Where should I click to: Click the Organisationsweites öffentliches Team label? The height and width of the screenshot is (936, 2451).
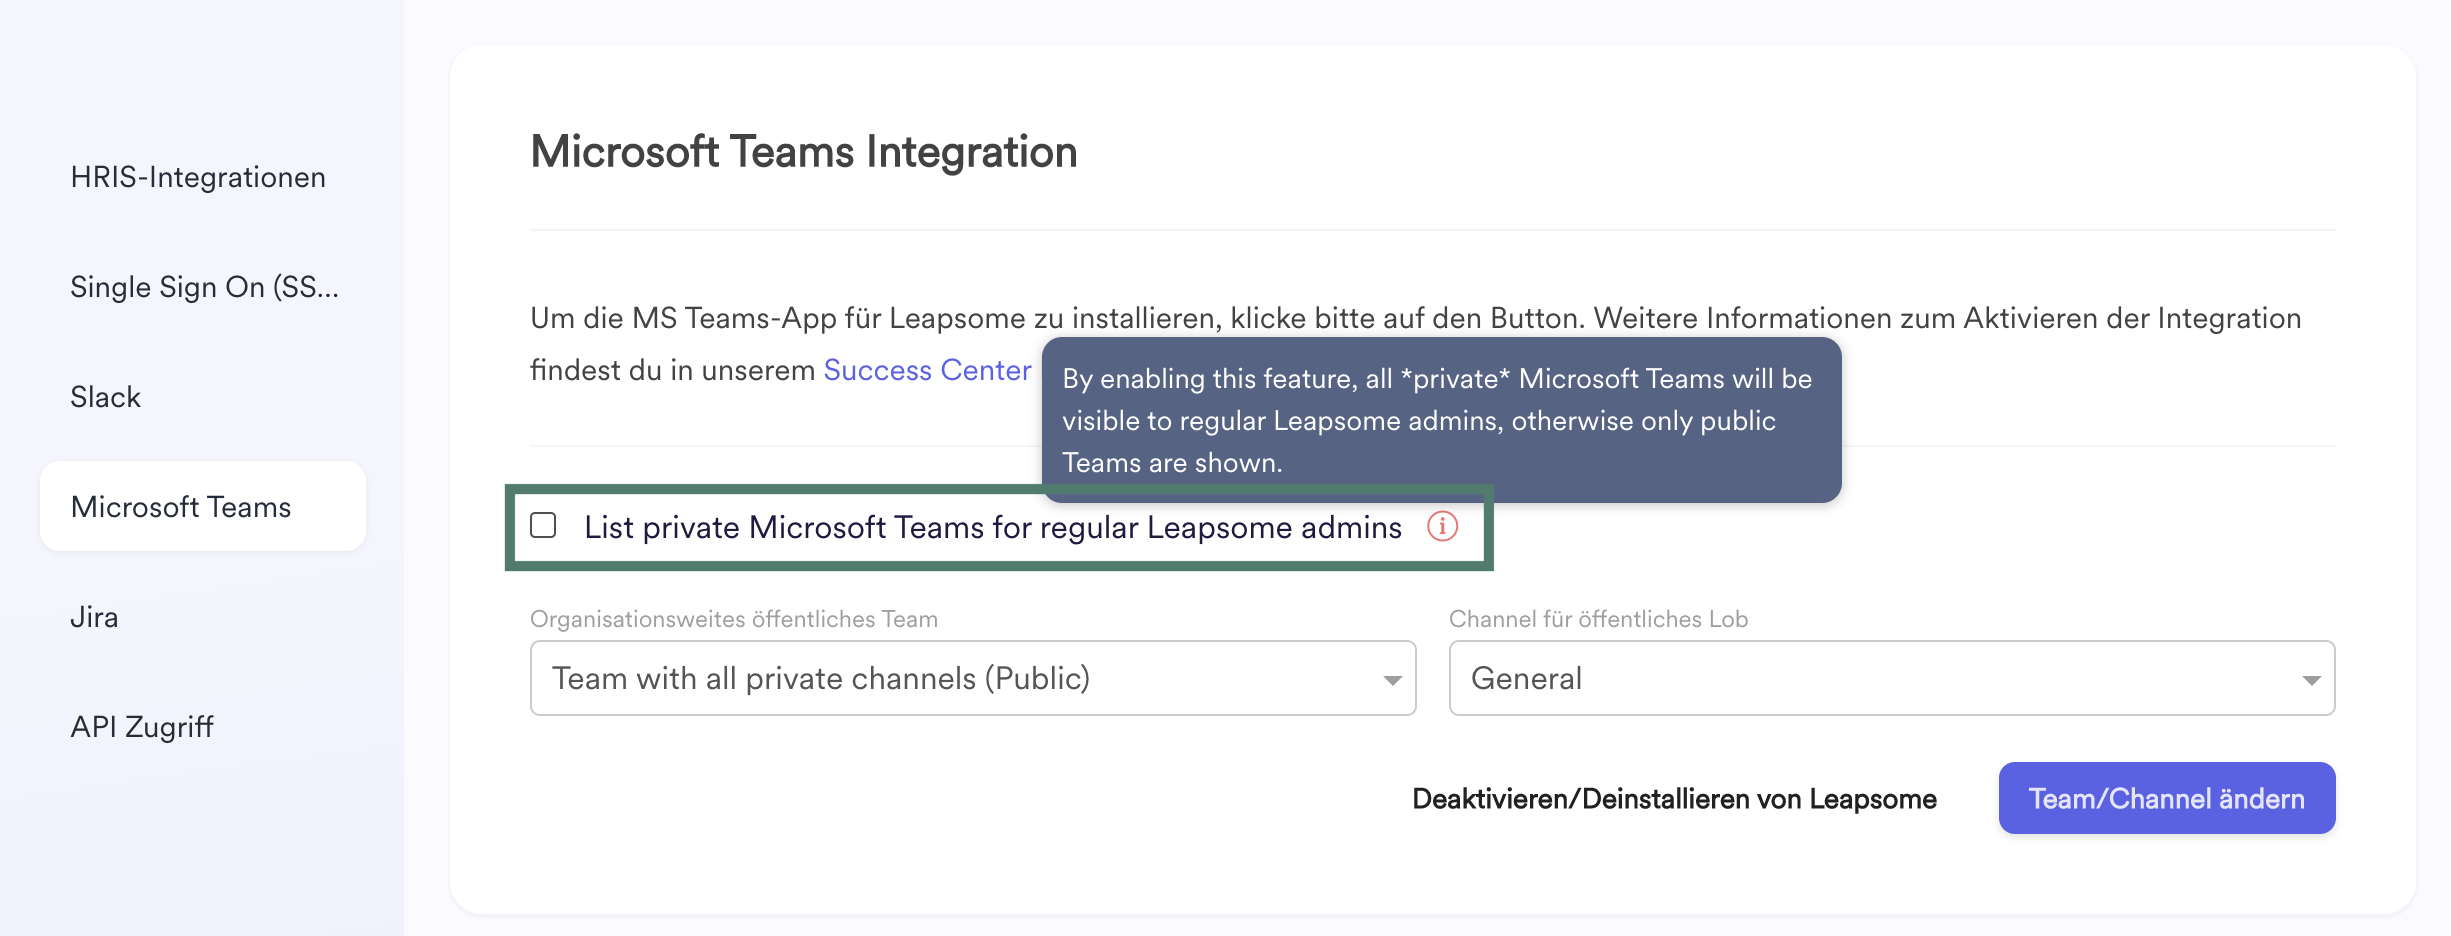tap(734, 619)
